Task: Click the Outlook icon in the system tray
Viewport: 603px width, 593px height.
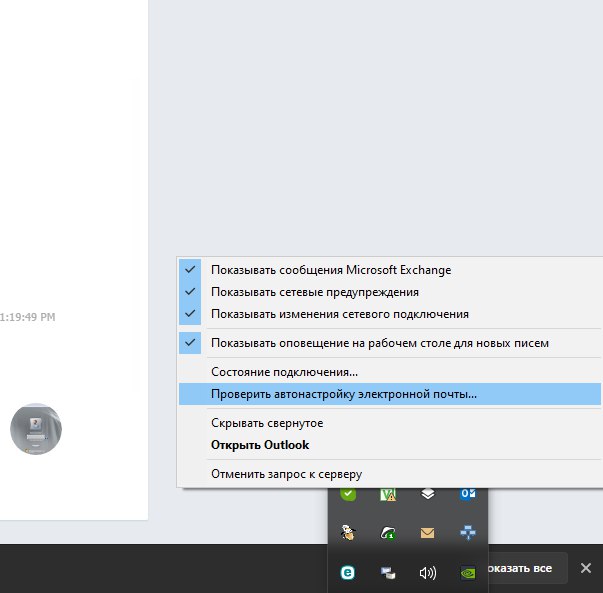Action: click(468, 493)
